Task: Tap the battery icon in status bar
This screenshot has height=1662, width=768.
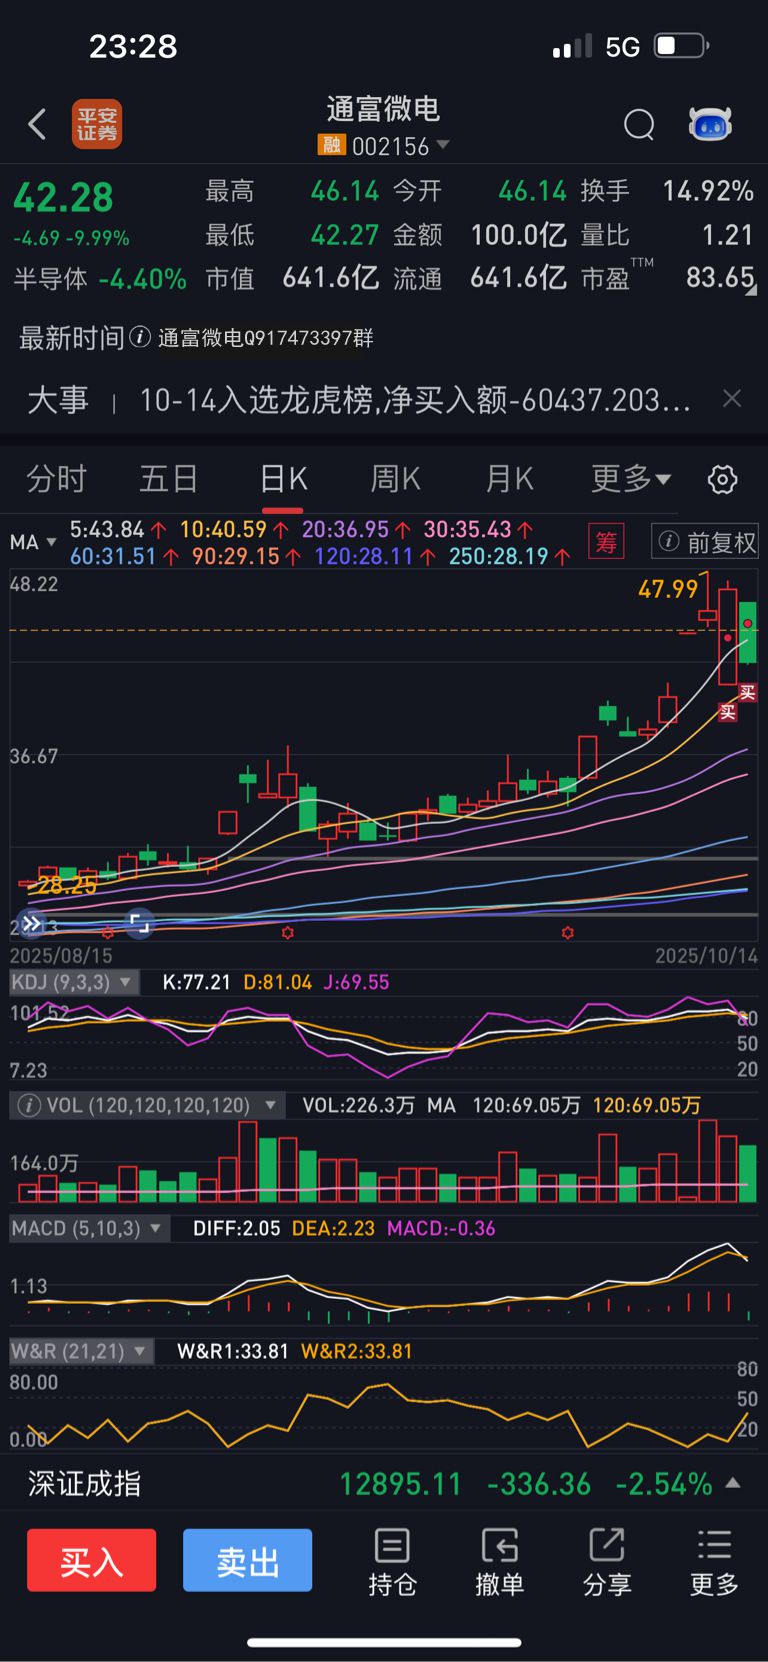Action: tap(681, 46)
